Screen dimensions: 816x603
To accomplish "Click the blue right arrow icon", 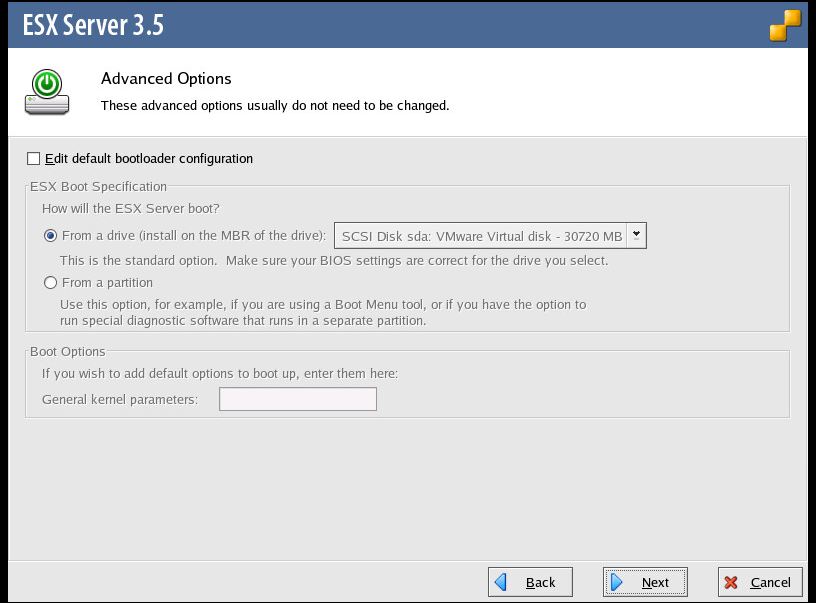I will tap(618, 582).
